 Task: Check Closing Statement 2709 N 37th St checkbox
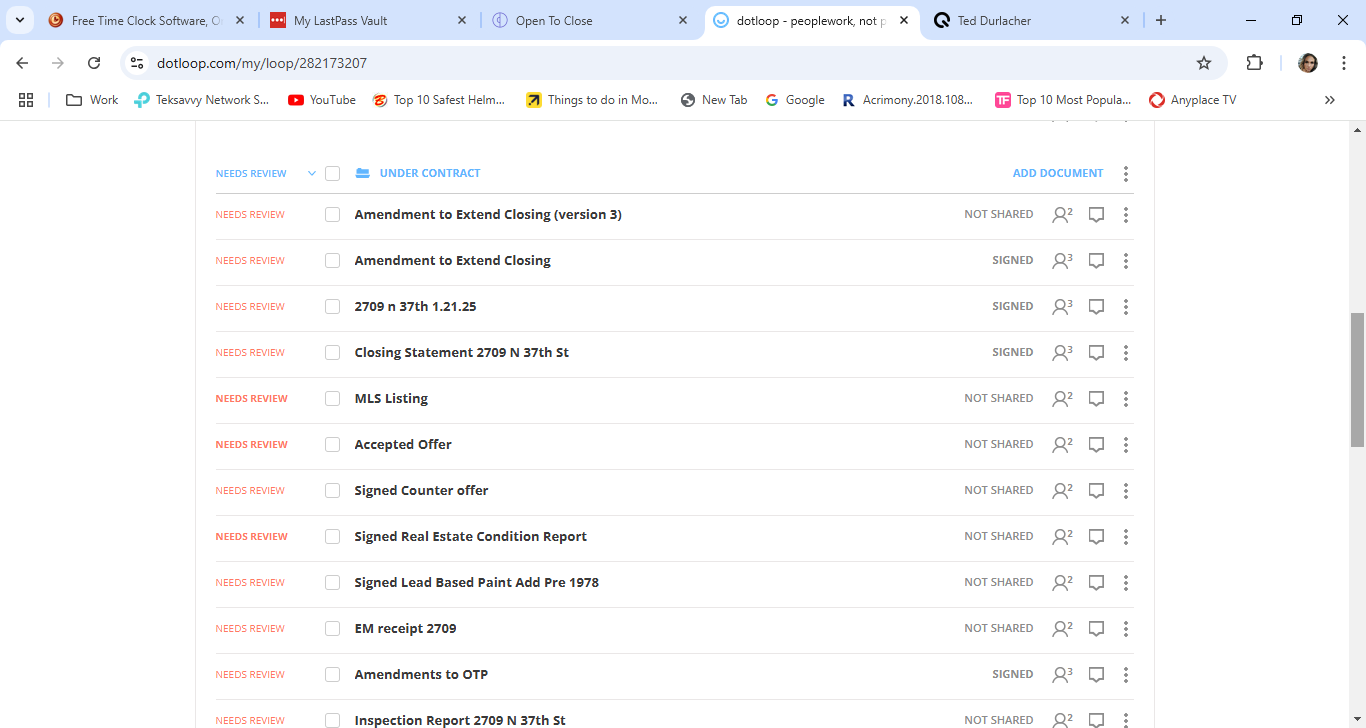coord(333,352)
